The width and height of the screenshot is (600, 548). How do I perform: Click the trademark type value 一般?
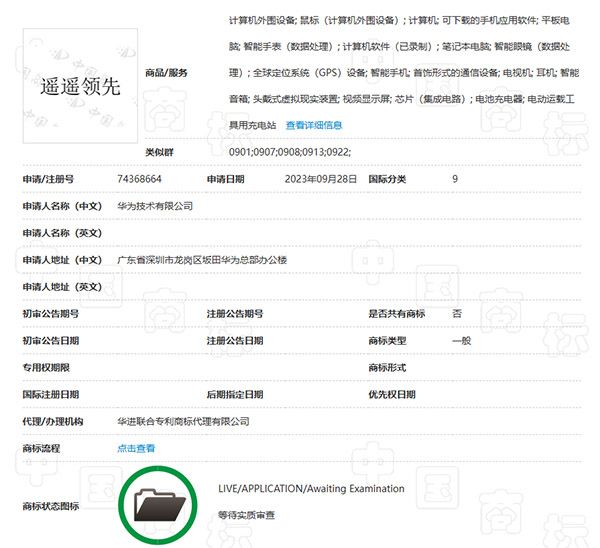click(x=461, y=341)
